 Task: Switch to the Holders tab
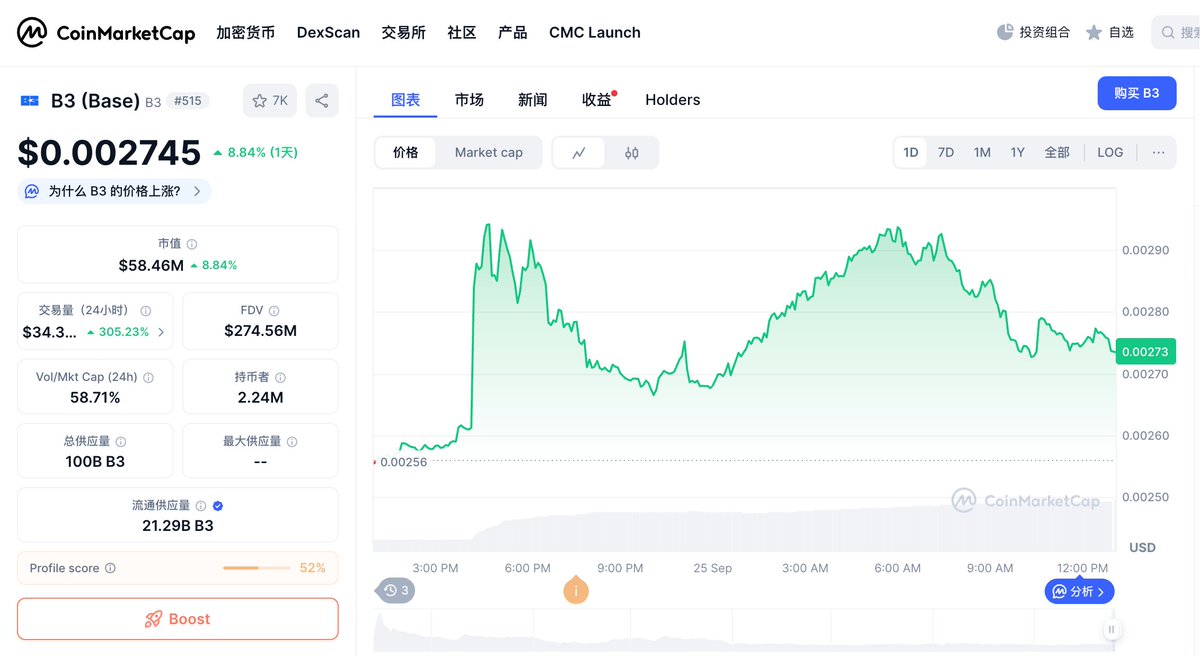point(672,100)
